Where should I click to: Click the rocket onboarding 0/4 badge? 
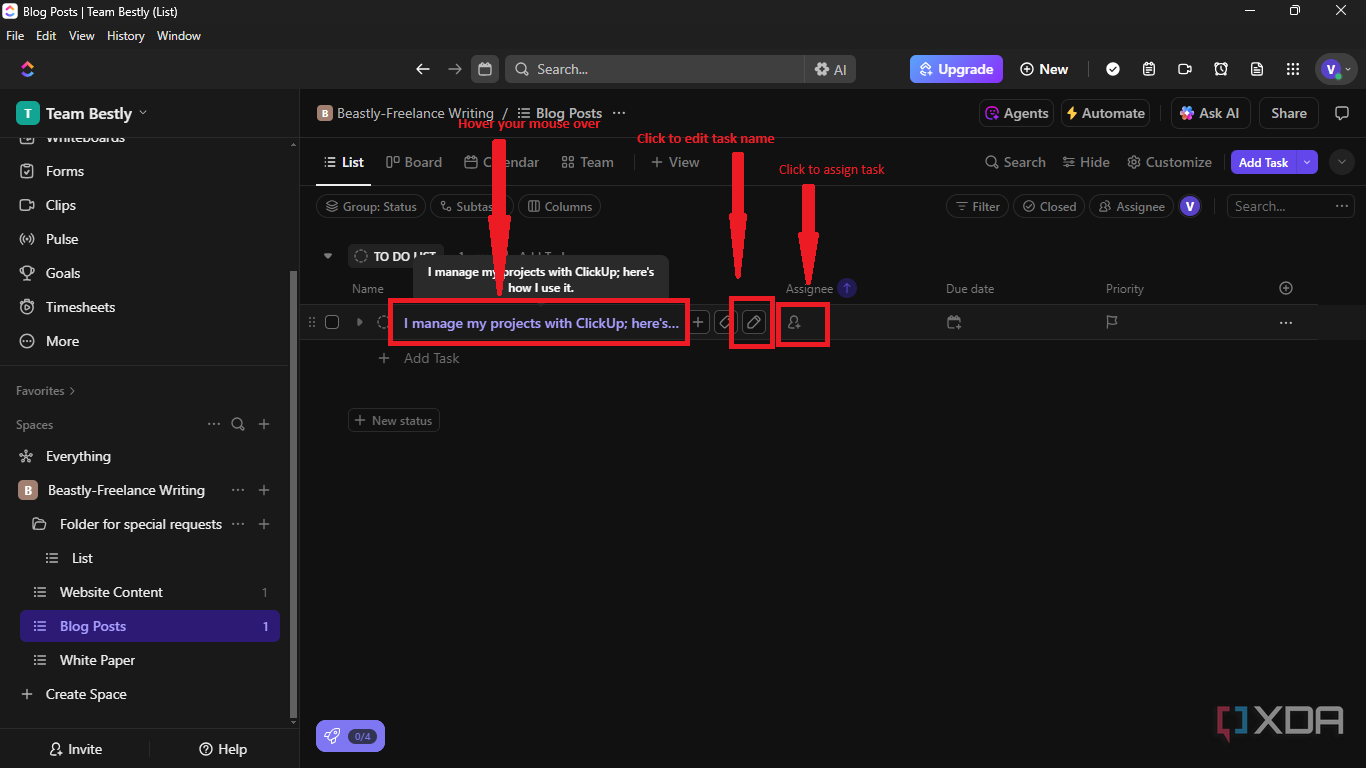click(350, 736)
